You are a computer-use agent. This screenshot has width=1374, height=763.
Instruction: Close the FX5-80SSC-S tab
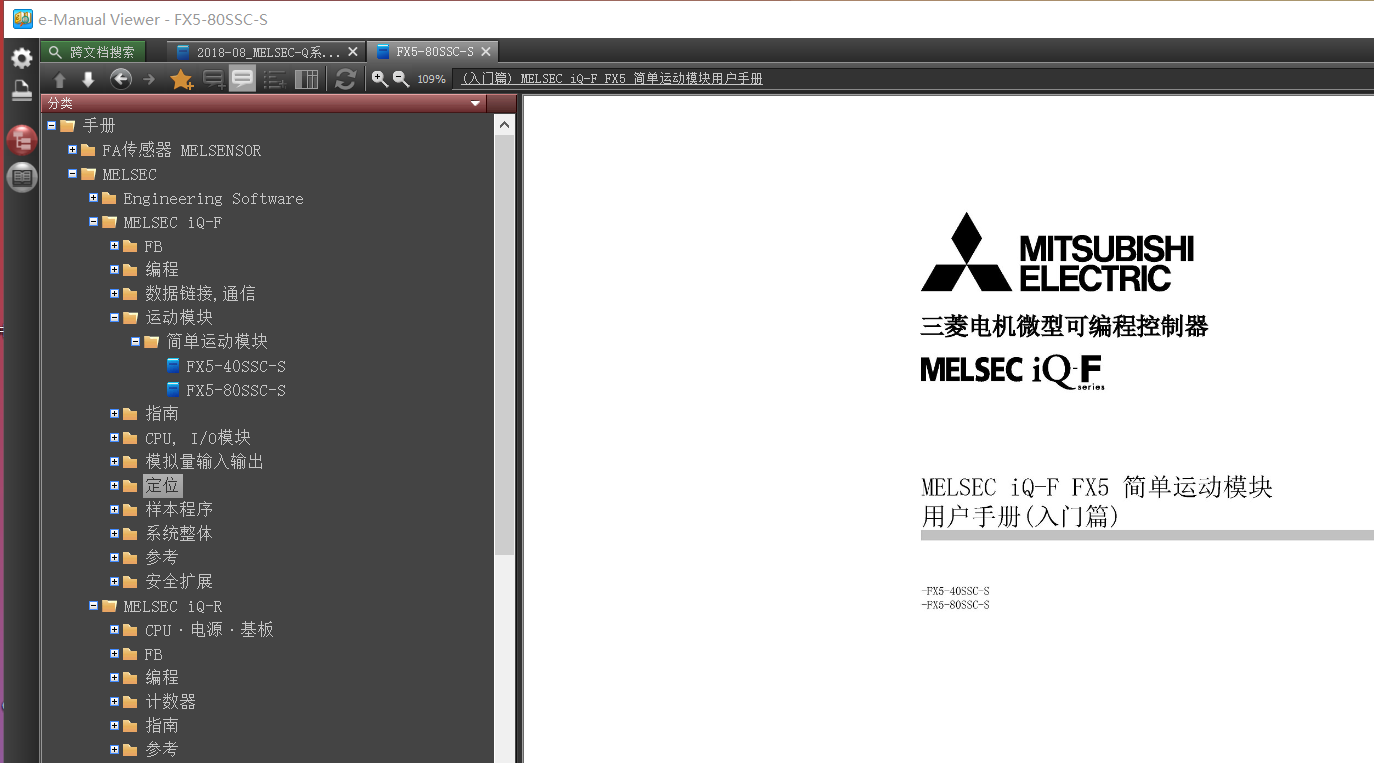click(x=486, y=52)
